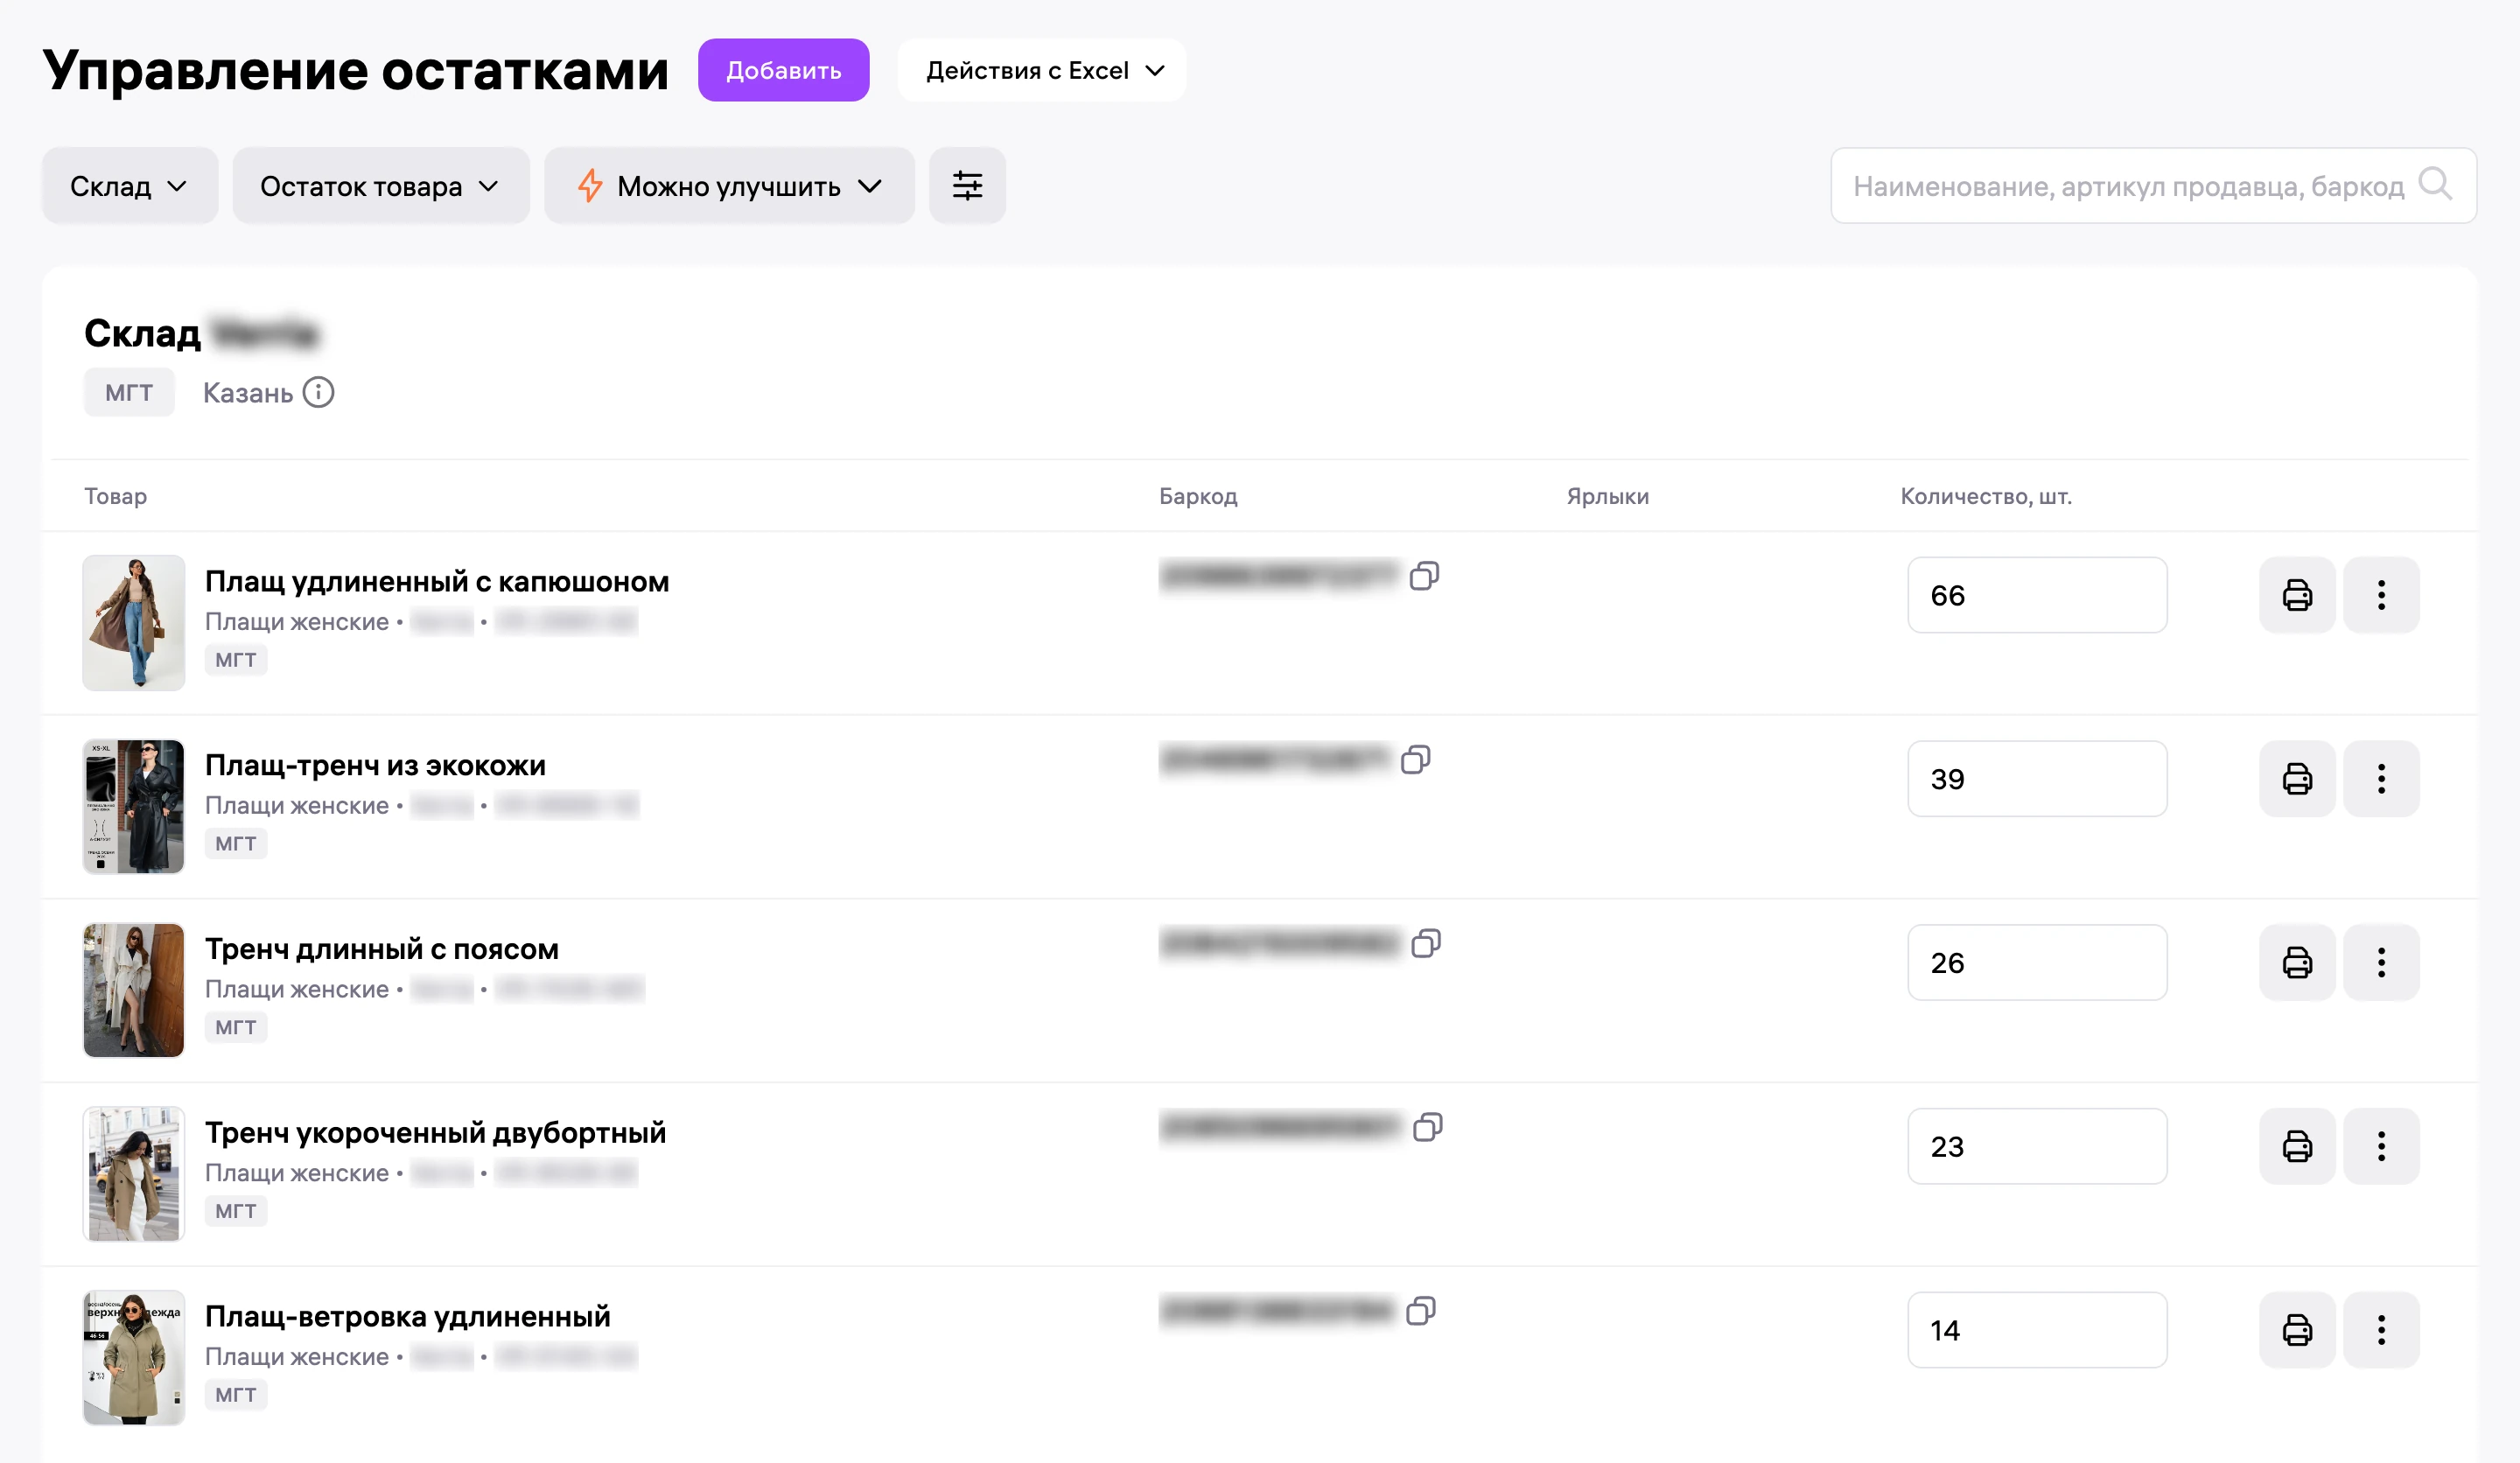
Task: Copy barcode for Плащ удлиненный с капюшоном
Action: [x=1424, y=576]
